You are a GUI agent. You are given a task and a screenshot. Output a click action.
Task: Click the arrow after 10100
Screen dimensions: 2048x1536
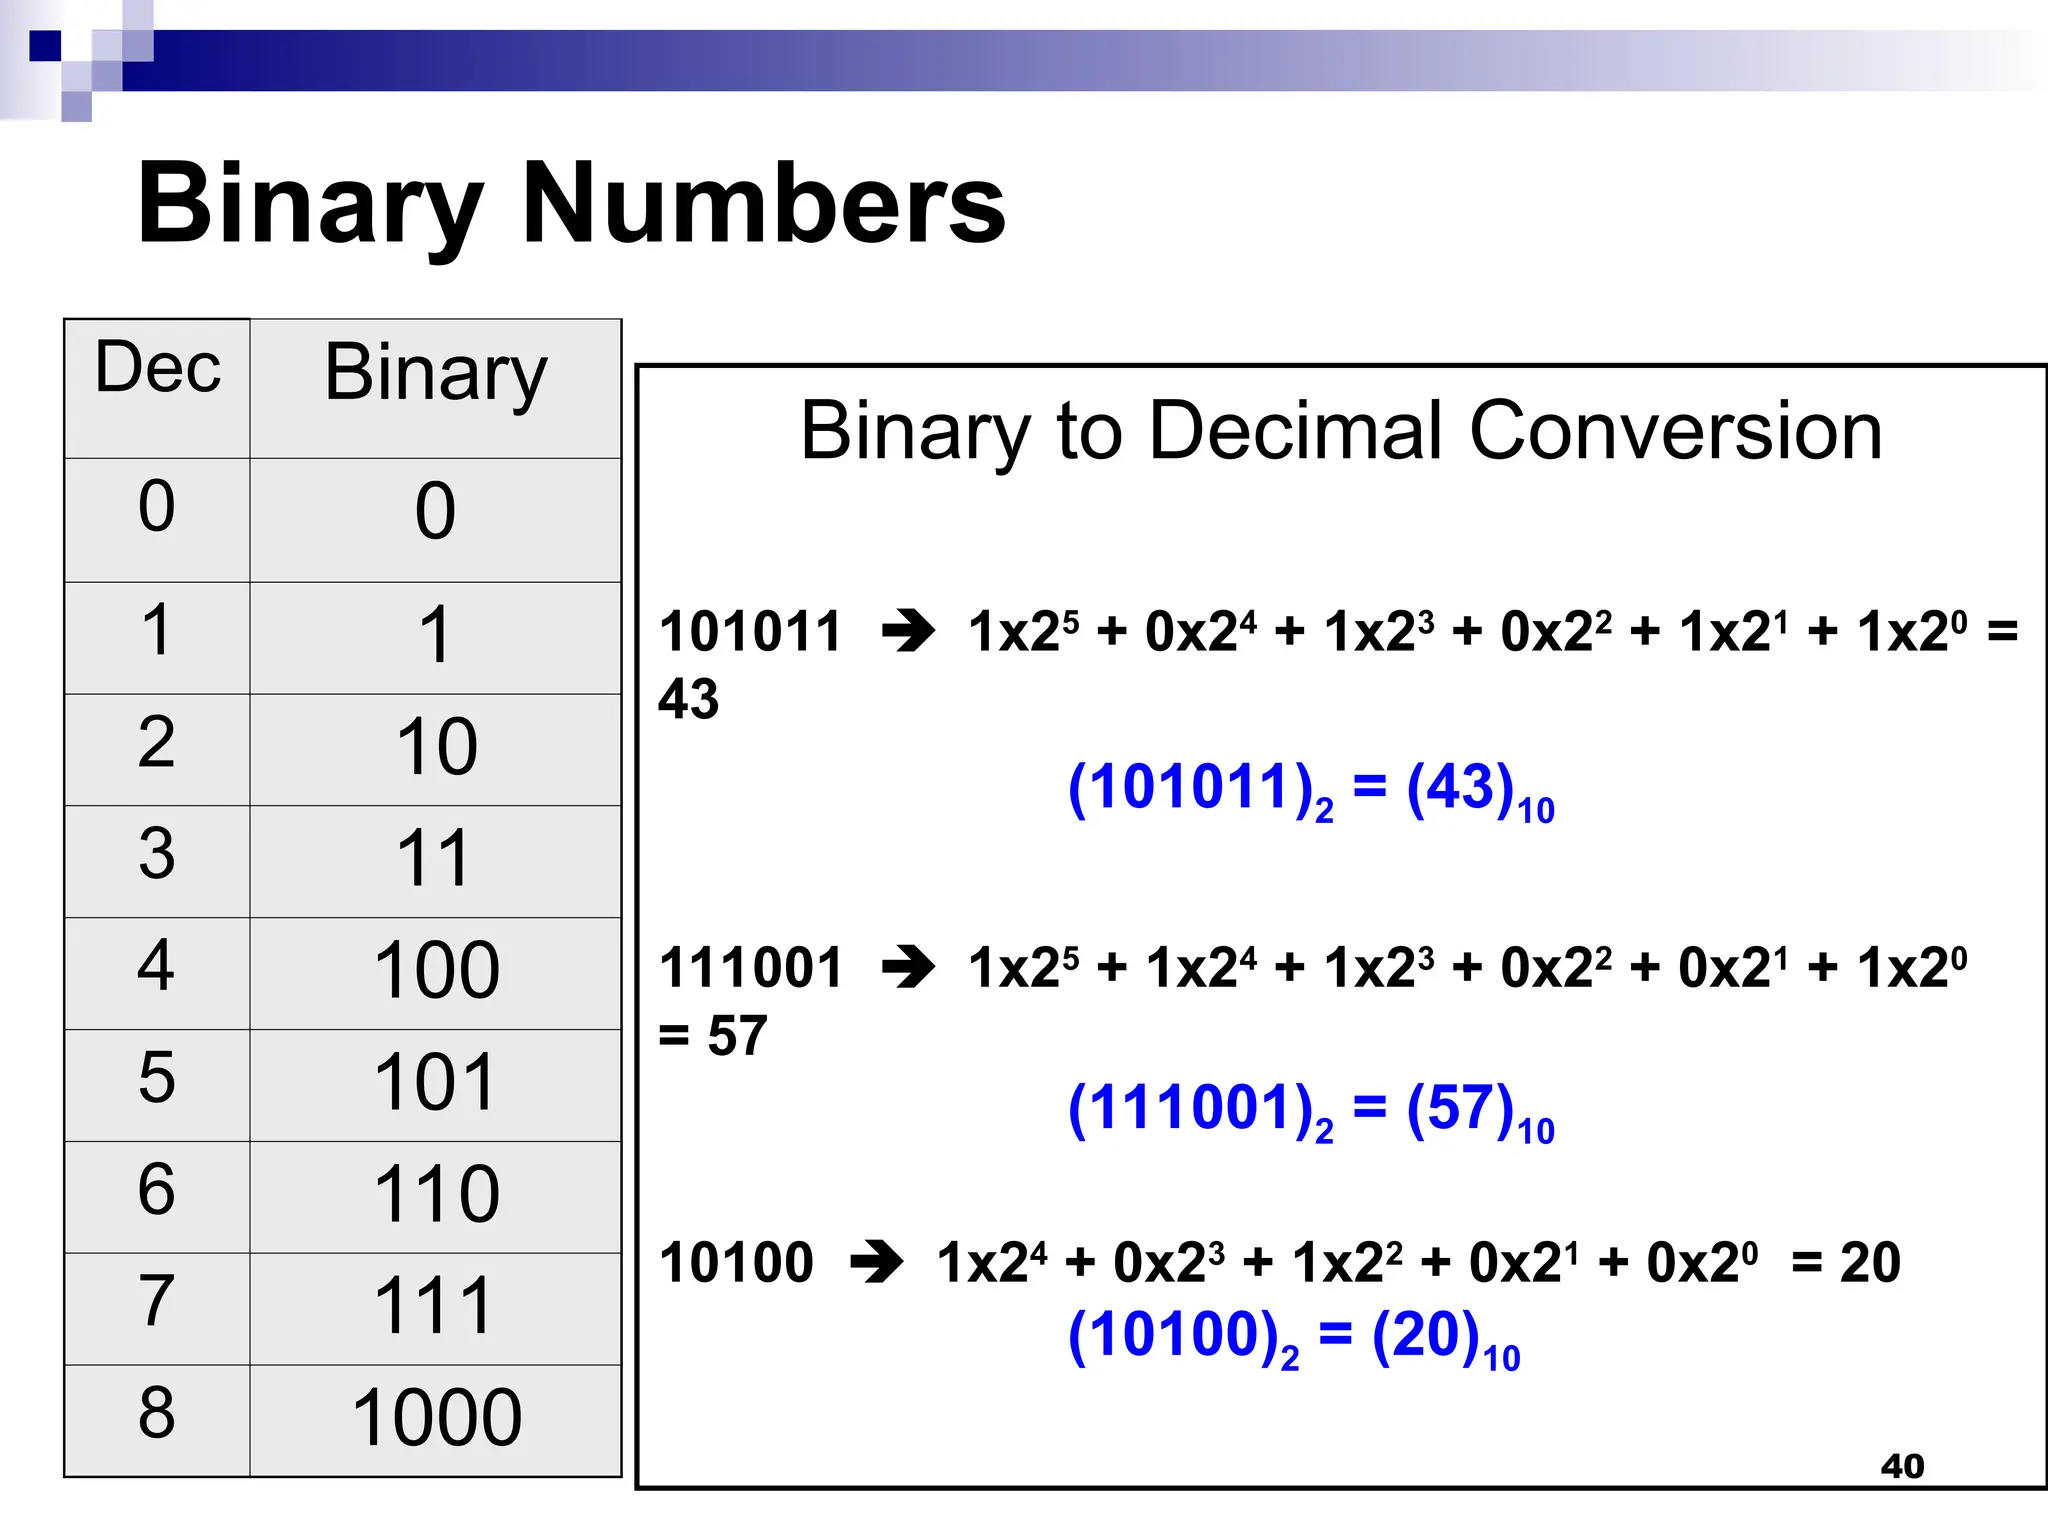[x=876, y=1262]
